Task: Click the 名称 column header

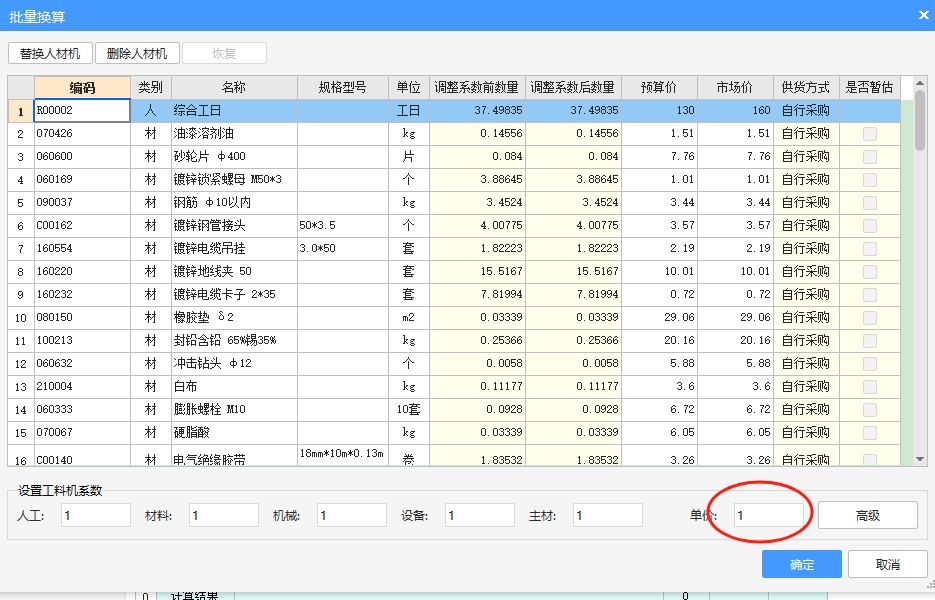Action: tap(234, 88)
